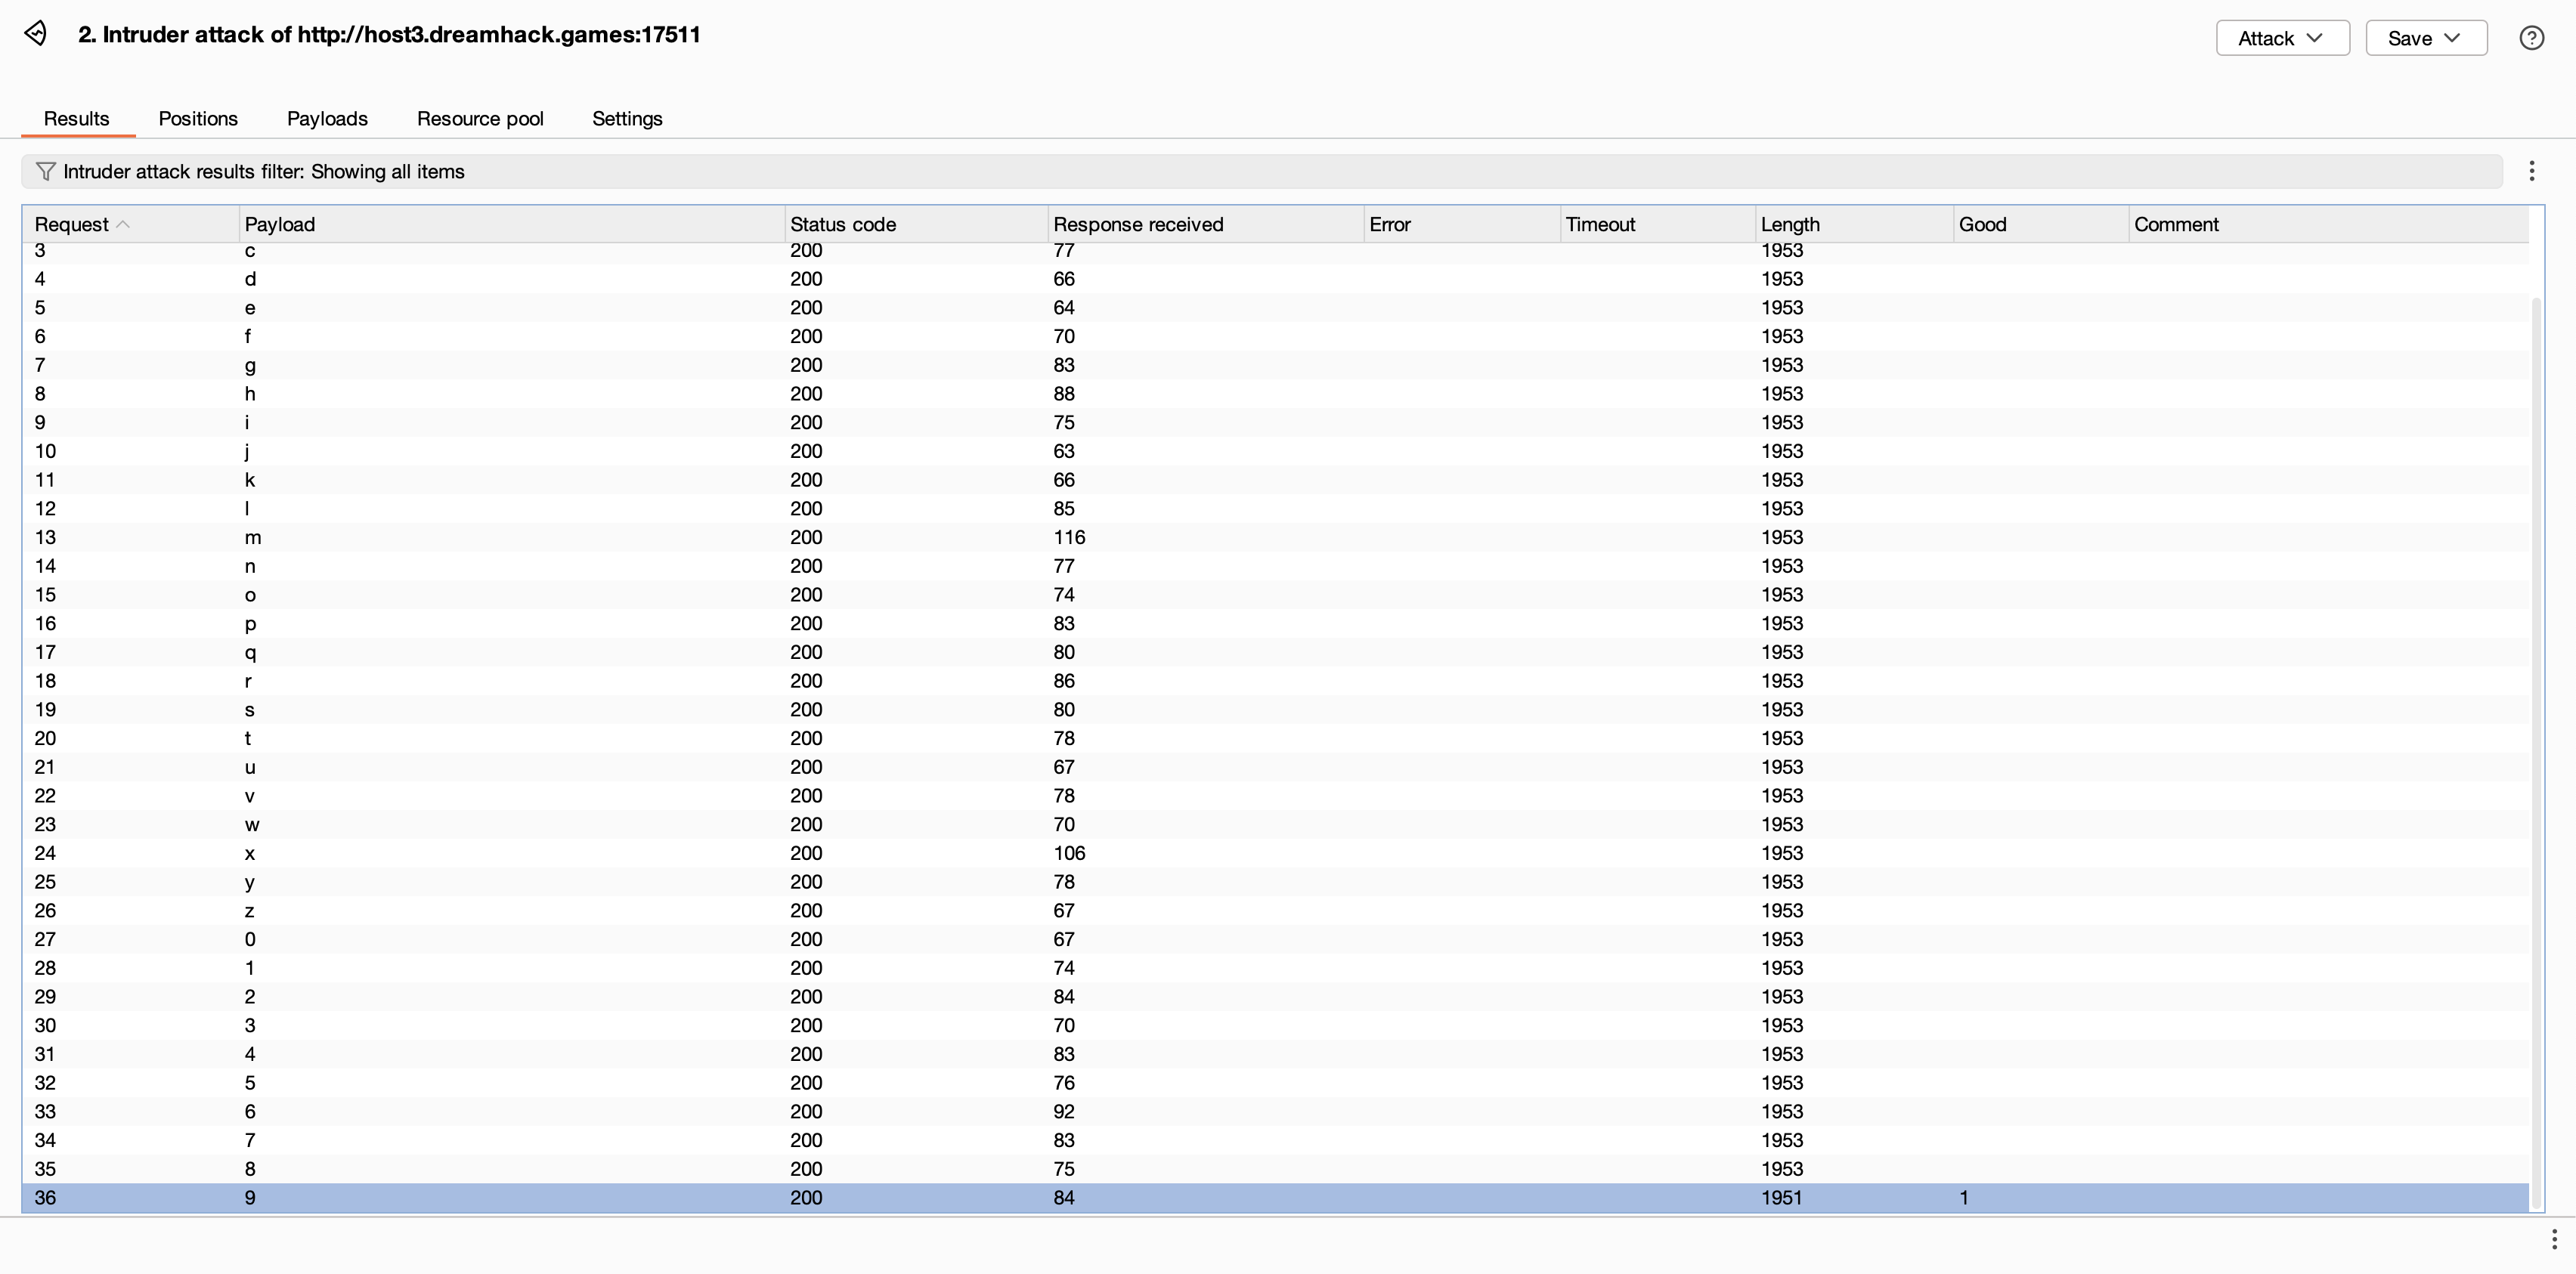Select request row 35 with payload 8
Image resolution: width=2576 pixels, height=1274 pixels.
1276,1169
